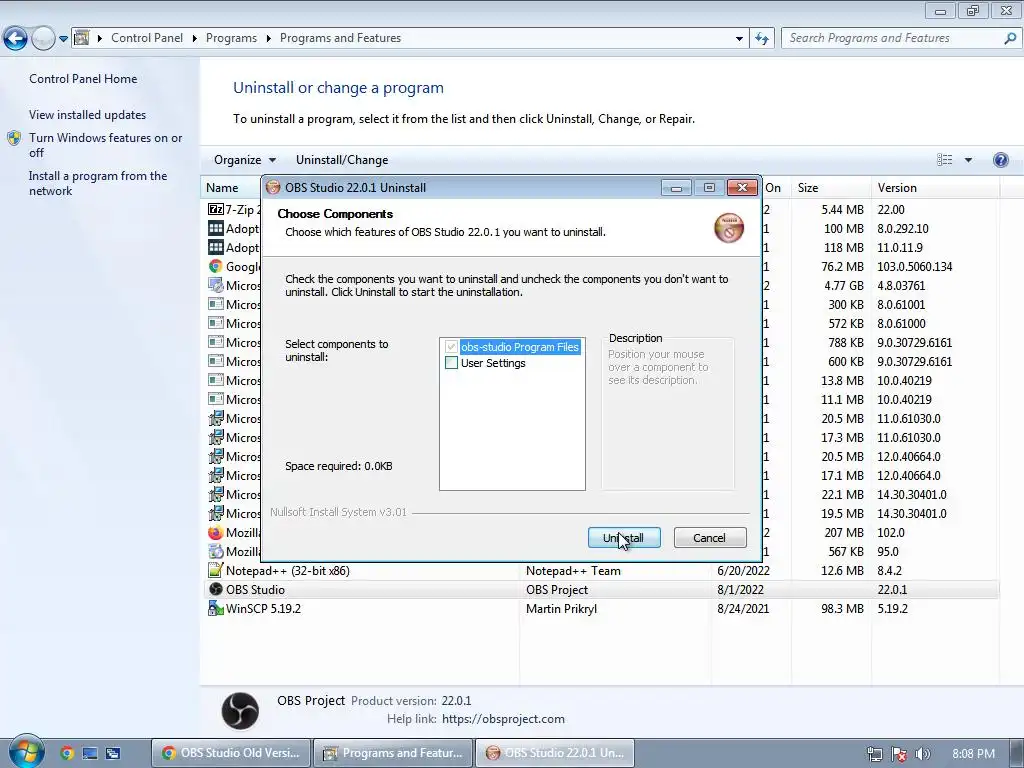The height and width of the screenshot is (768, 1024).
Task: Check the User Settings checkbox
Action: 451,362
